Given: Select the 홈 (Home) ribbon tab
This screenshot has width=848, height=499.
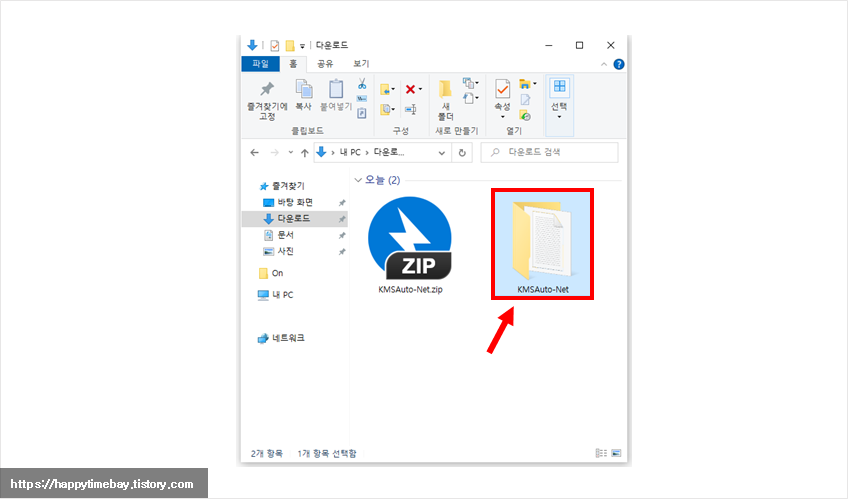Looking at the screenshot, I should point(293,64).
